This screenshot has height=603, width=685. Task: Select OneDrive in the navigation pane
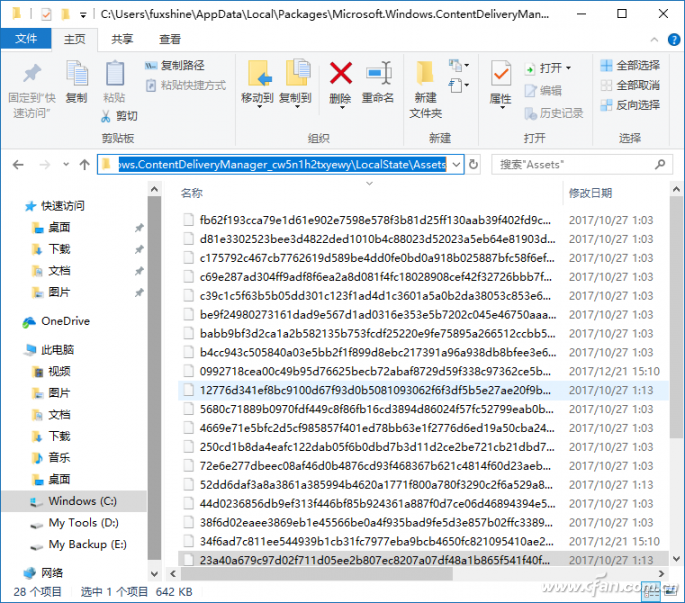coord(65,321)
